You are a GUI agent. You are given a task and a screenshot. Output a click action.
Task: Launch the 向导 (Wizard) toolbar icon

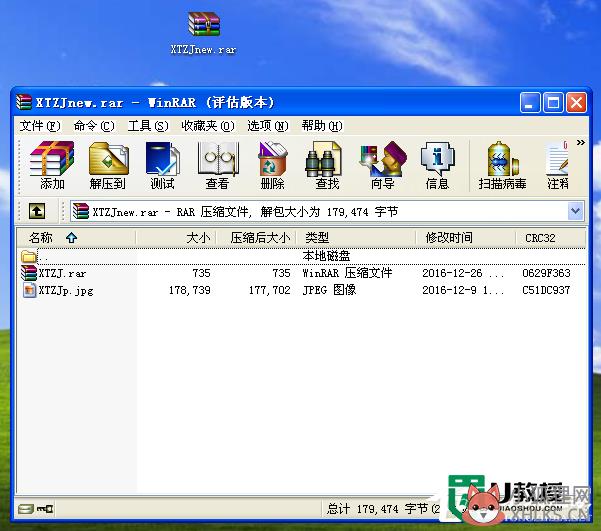(x=383, y=165)
